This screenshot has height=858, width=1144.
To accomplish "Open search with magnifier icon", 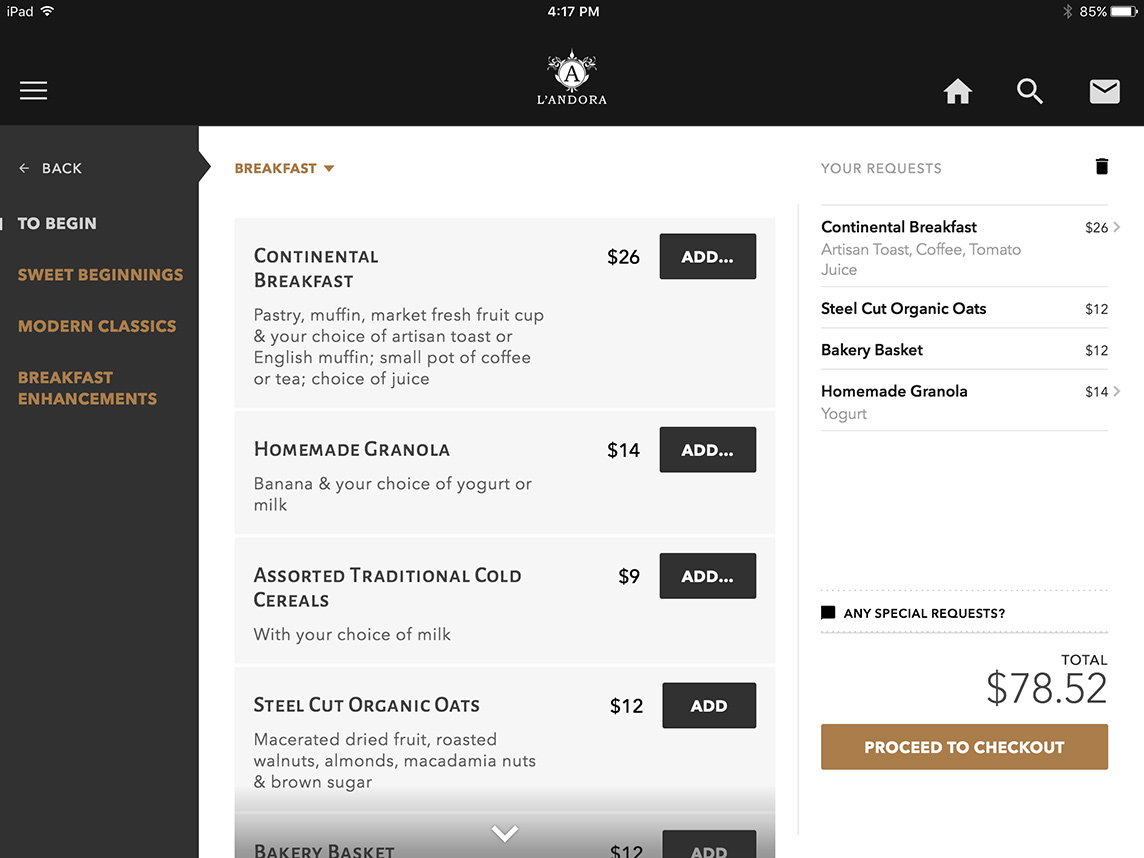I will 1029,91.
